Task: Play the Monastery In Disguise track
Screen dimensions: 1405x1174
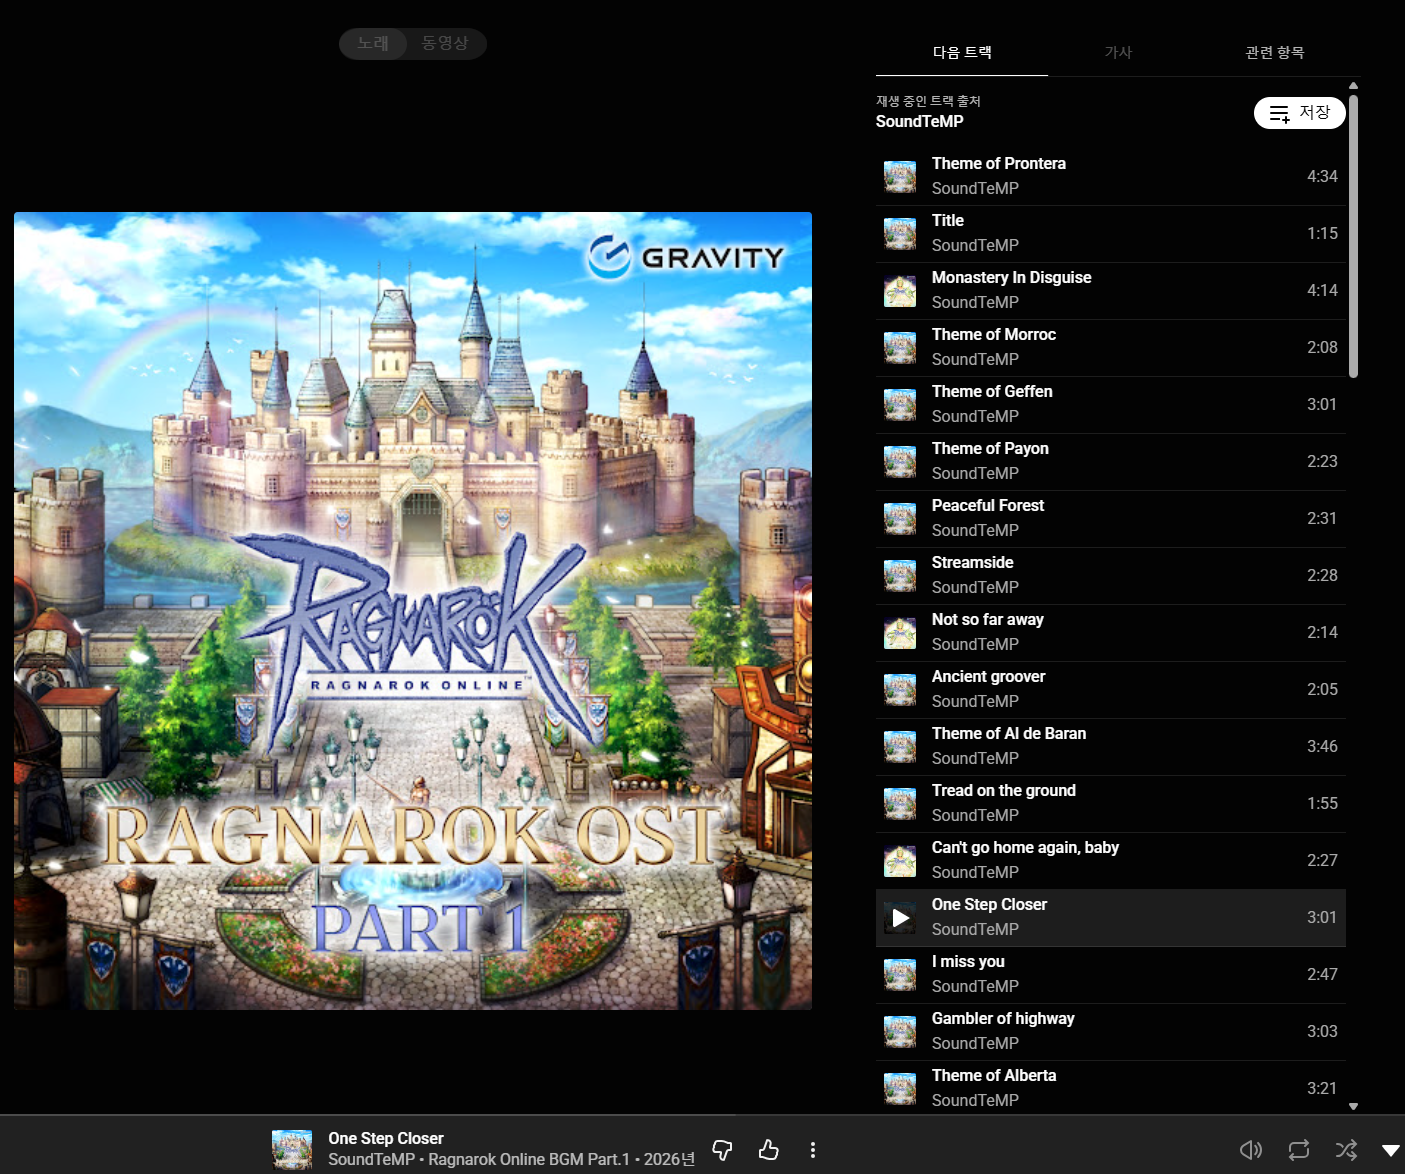Action: click(x=1011, y=278)
